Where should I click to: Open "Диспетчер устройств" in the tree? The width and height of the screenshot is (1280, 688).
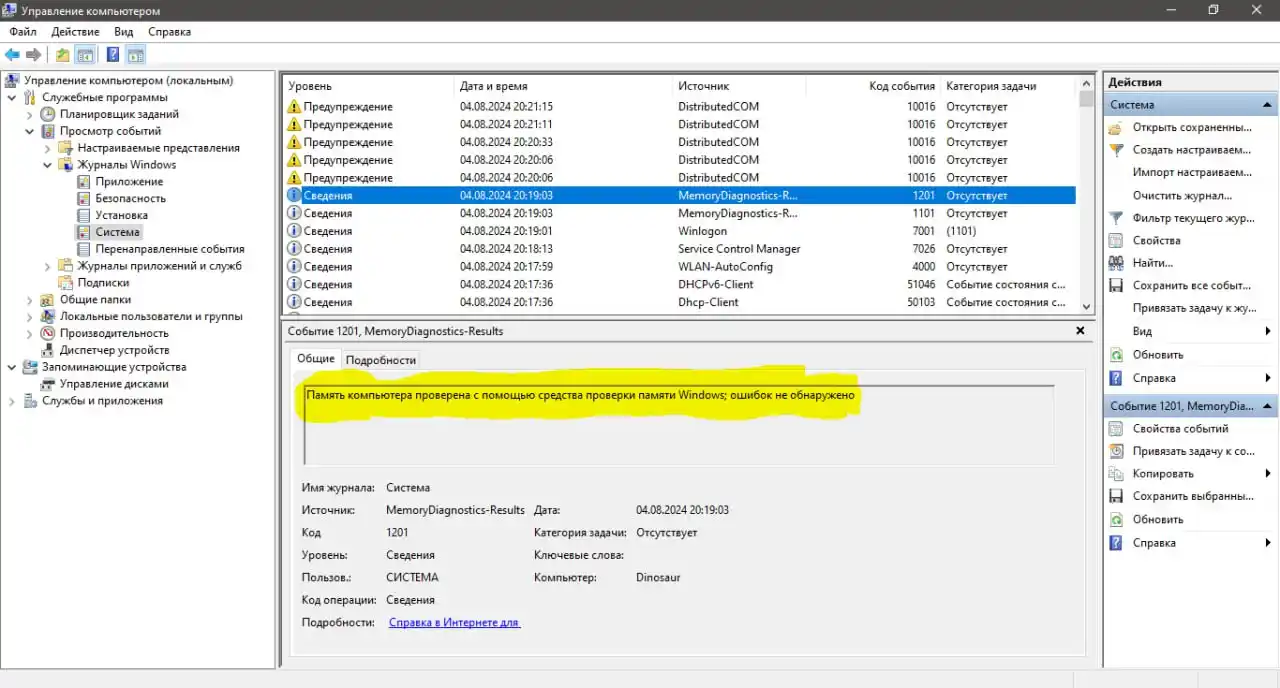[x=114, y=351]
